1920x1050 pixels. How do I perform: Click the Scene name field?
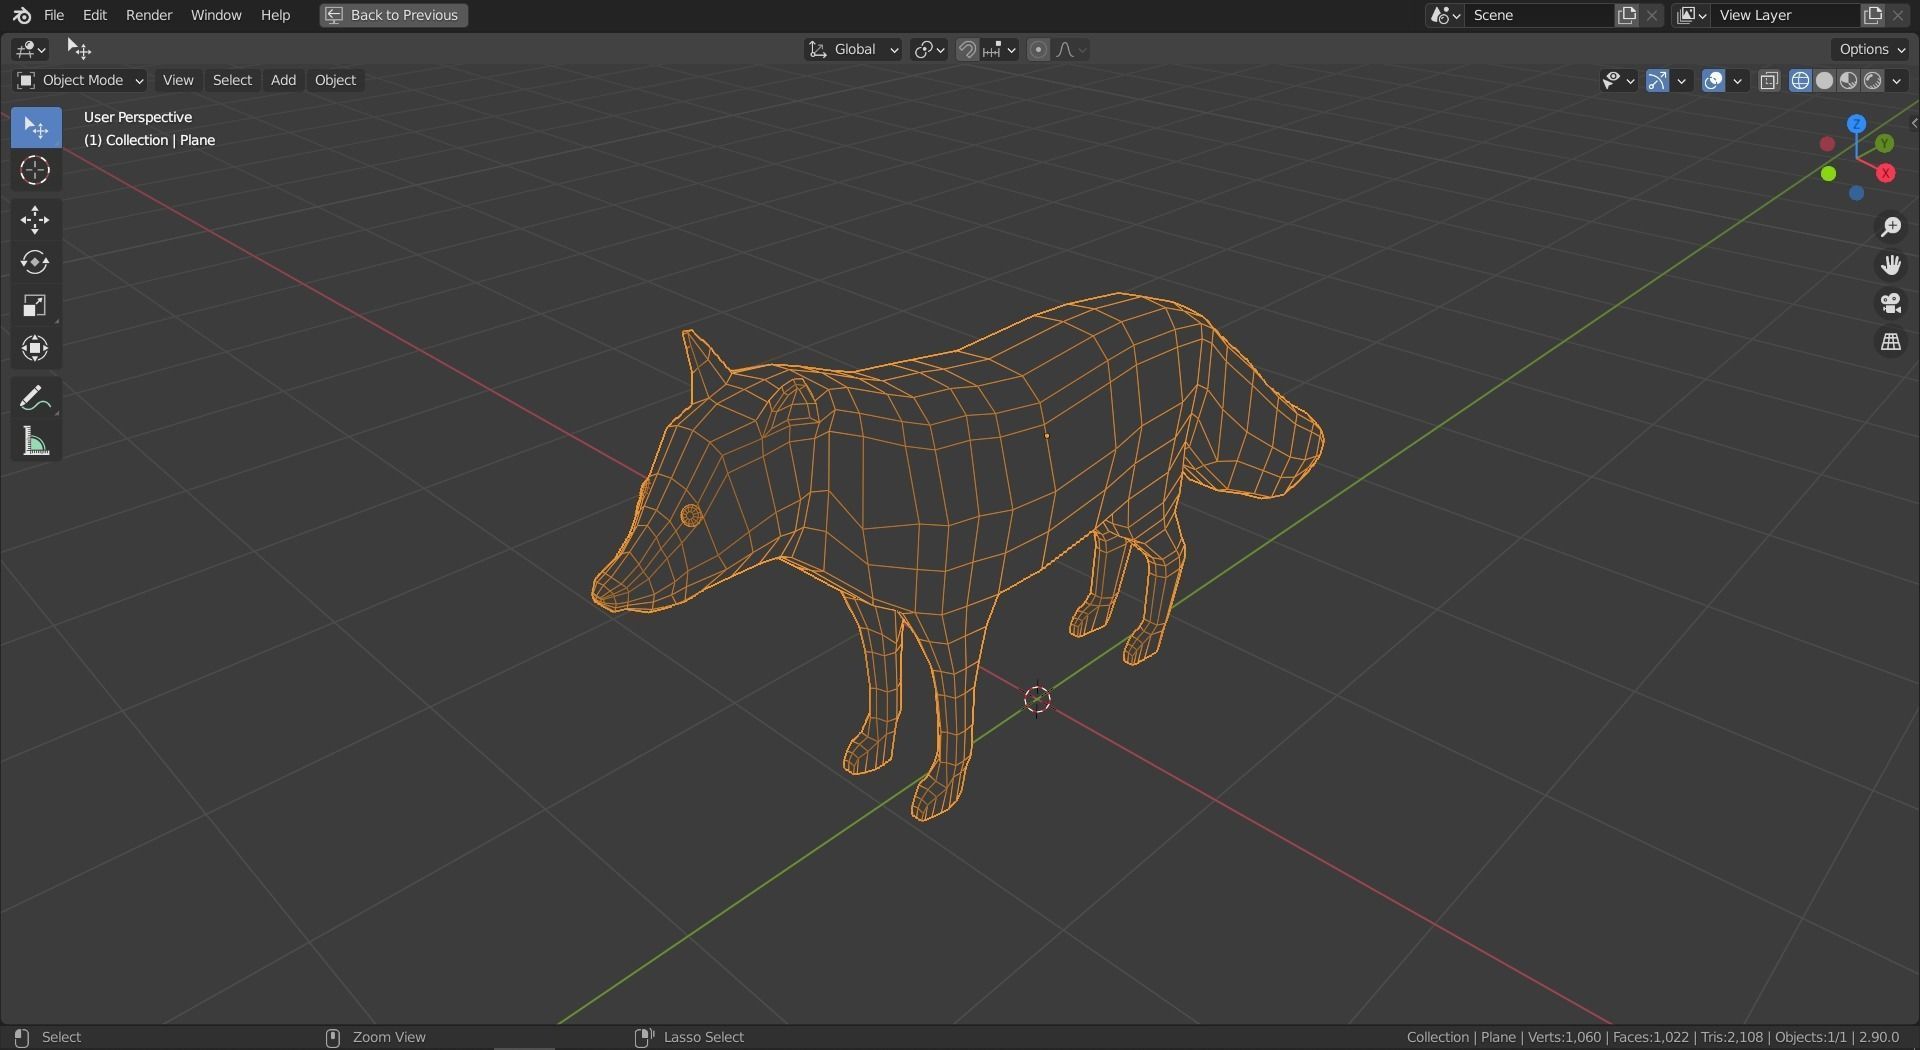(1539, 15)
